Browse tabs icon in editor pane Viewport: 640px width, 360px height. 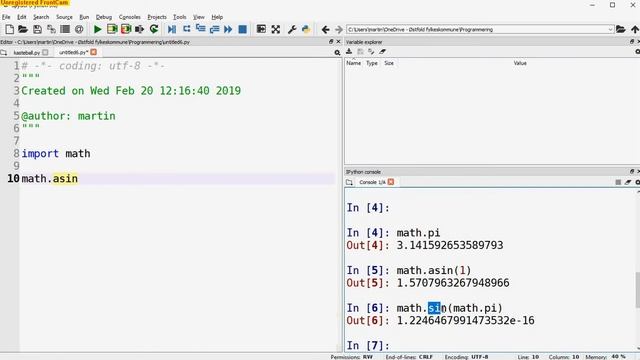click(x=4, y=53)
